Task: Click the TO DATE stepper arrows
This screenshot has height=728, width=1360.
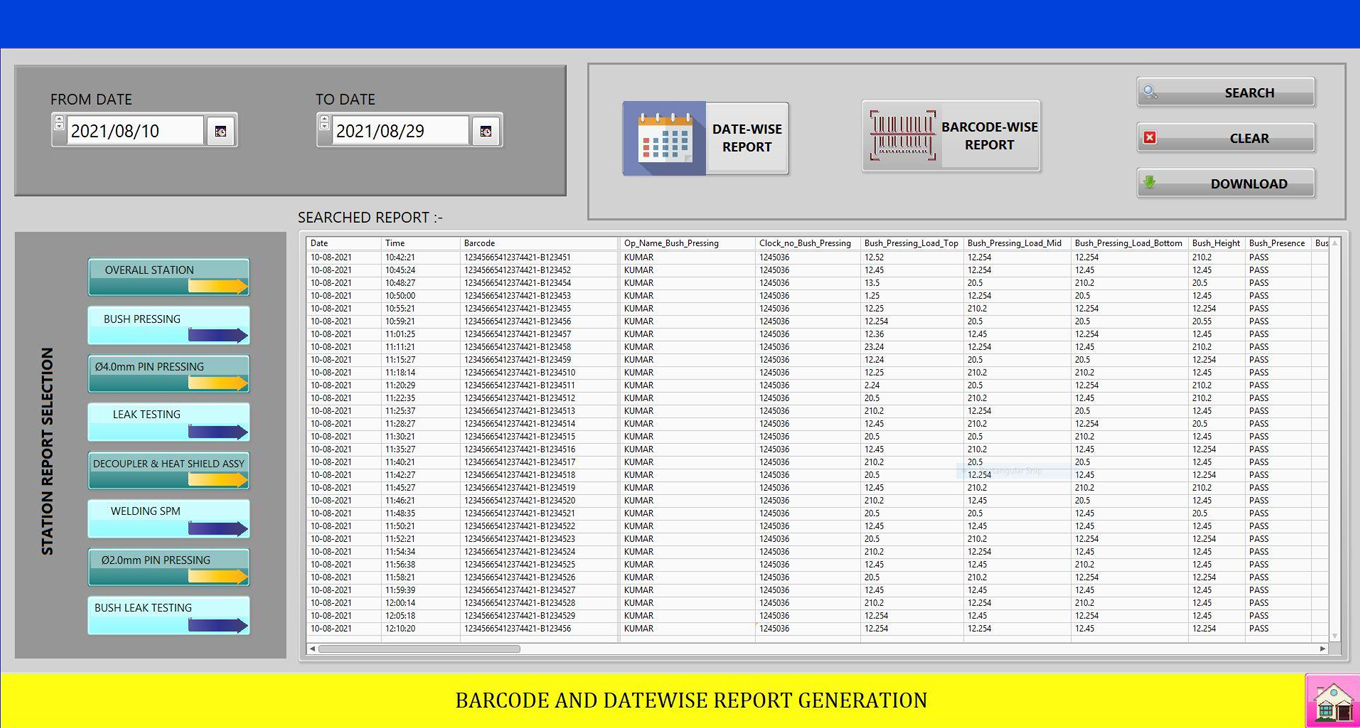Action: point(324,123)
